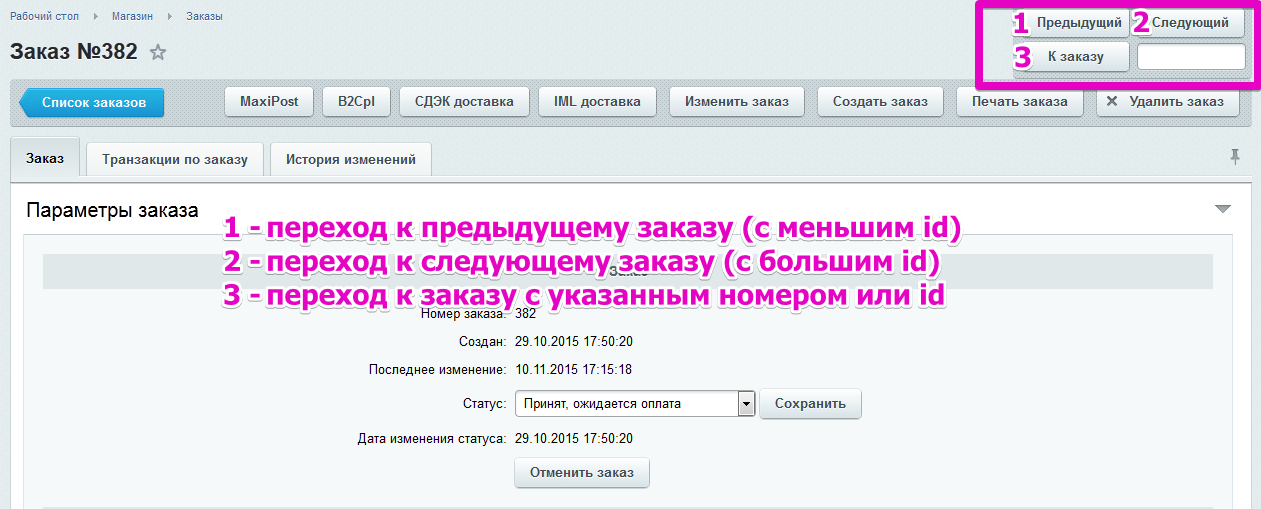
Task: Switch to Транзакции по заказу tab
Action: (x=175, y=159)
